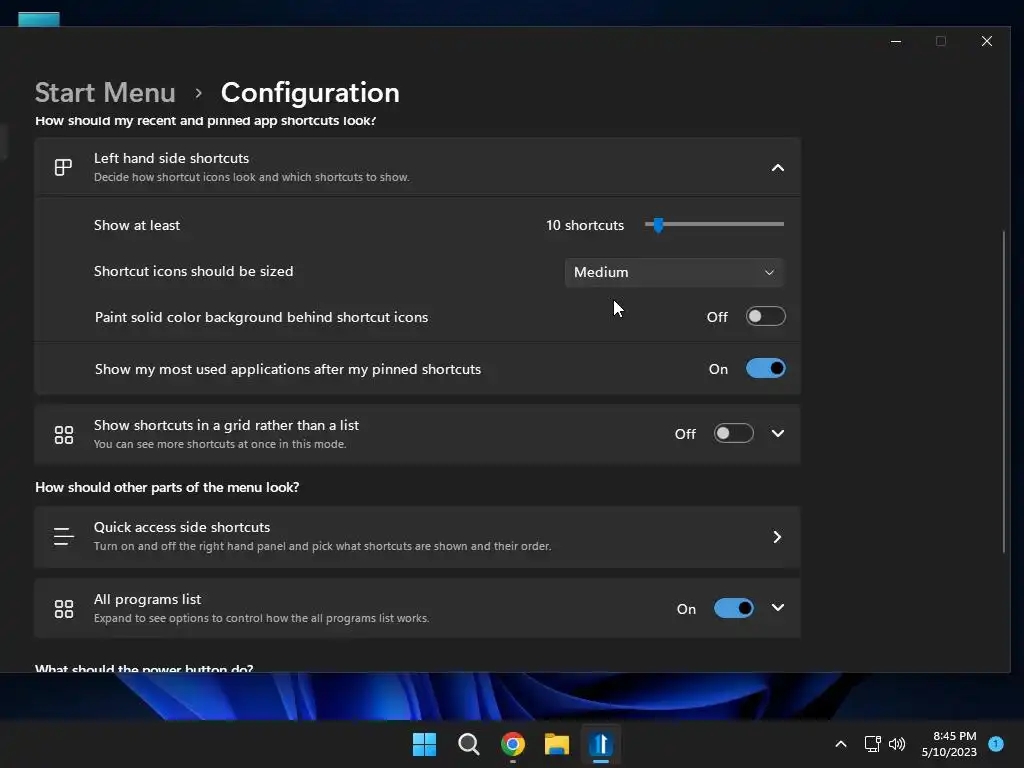Expand Show shortcuts in a grid options chevron

tap(778, 434)
